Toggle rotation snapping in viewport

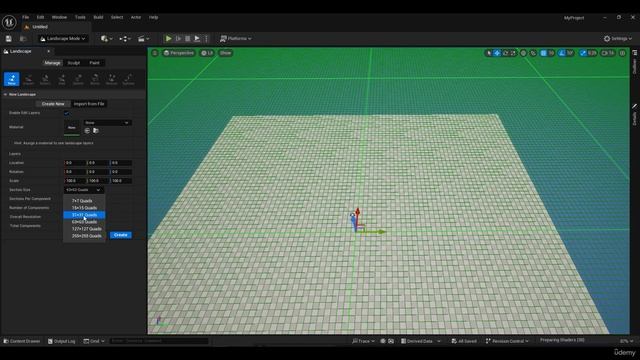tap(562, 53)
